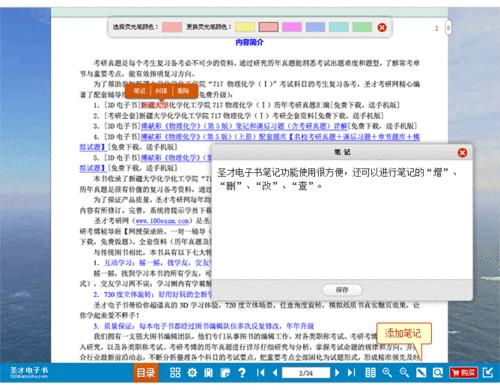
Task: Click the highlighted text 新疆大学 in item 1
Action: point(155,105)
